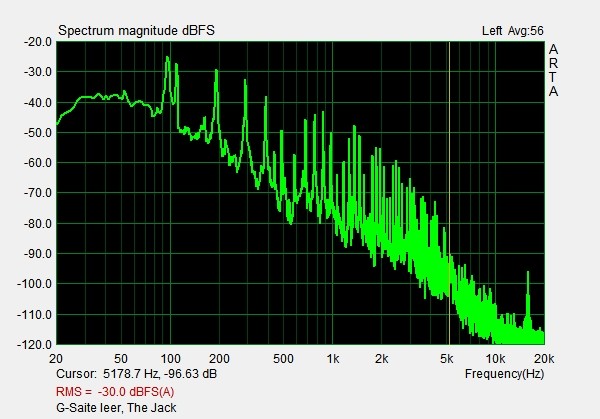Click the 2k frequency axis label

tap(382, 359)
